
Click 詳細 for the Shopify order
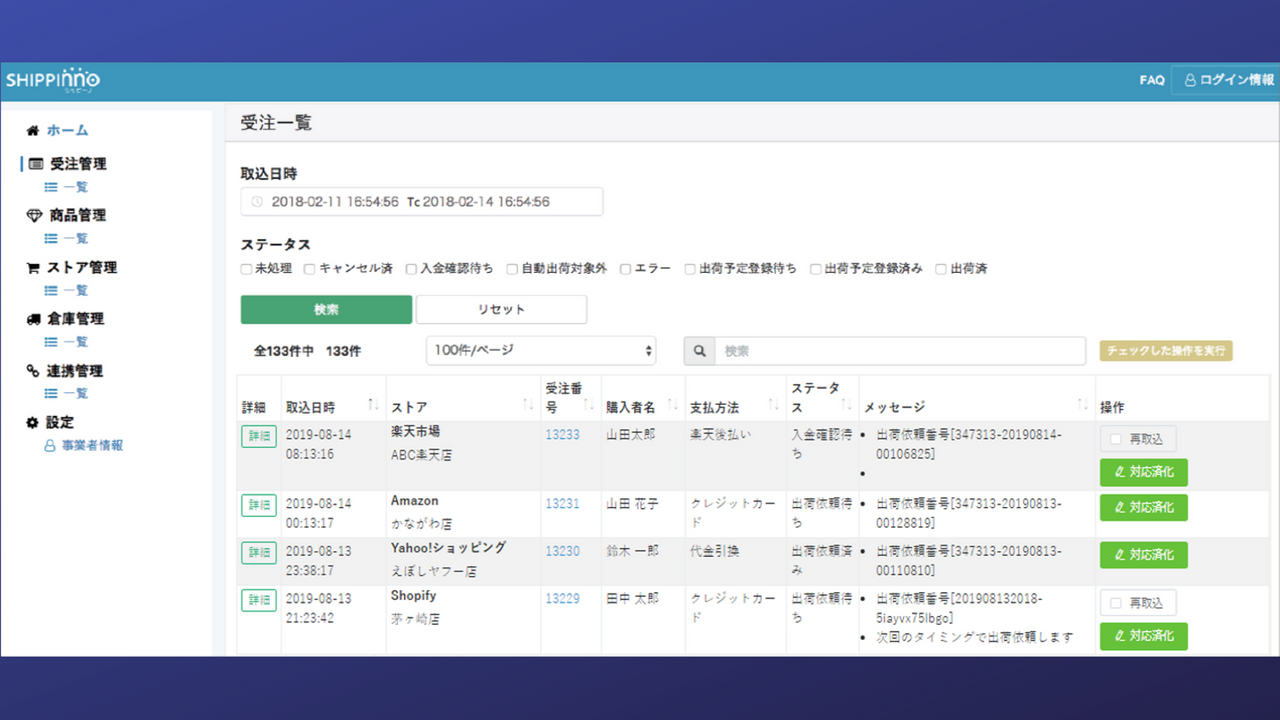pos(259,600)
